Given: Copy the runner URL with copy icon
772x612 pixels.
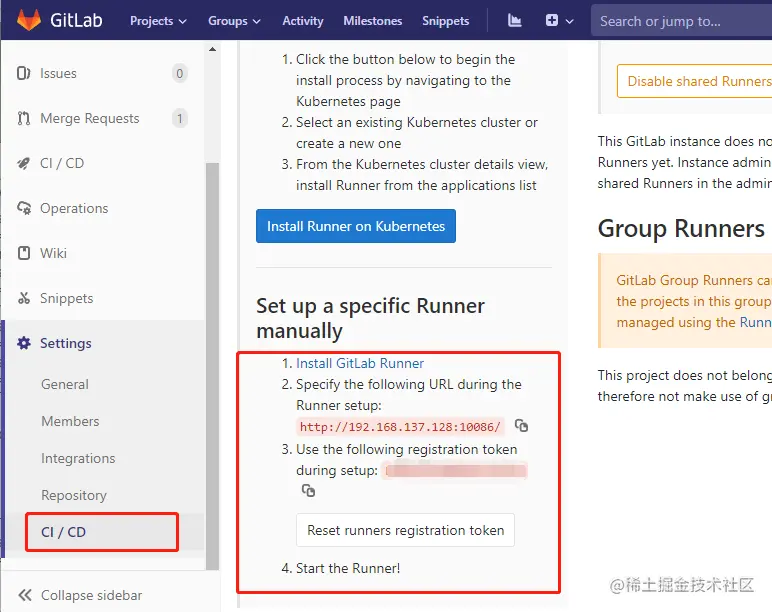Looking at the screenshot, I should [521, 425].
